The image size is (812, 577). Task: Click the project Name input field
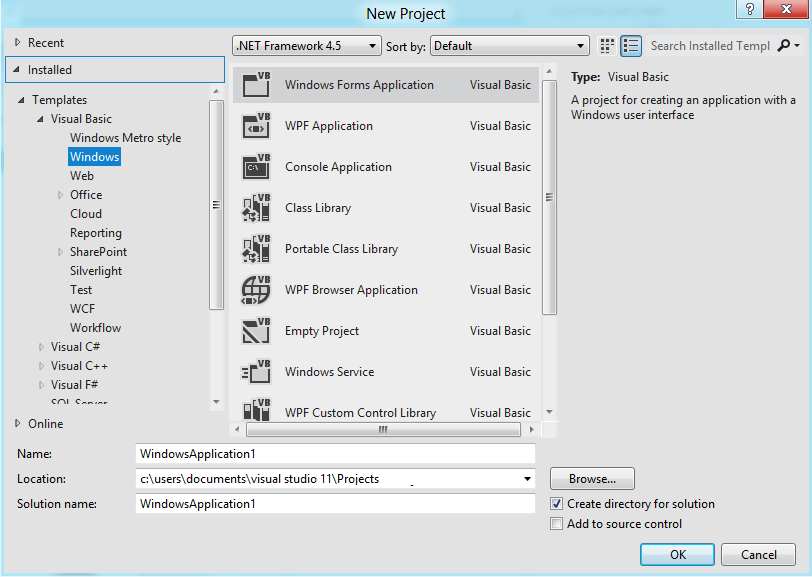click(x=335, y=454)
